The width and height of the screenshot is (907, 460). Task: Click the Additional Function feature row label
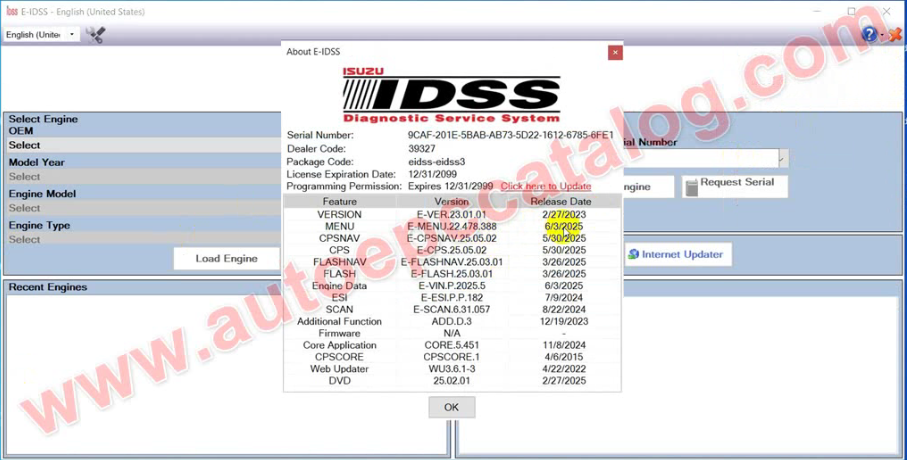[x=340, y=321]
